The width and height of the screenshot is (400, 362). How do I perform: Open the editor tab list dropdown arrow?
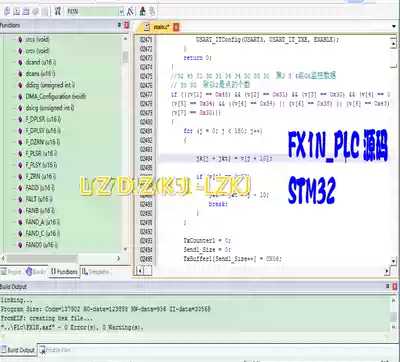tap(394, 26)
